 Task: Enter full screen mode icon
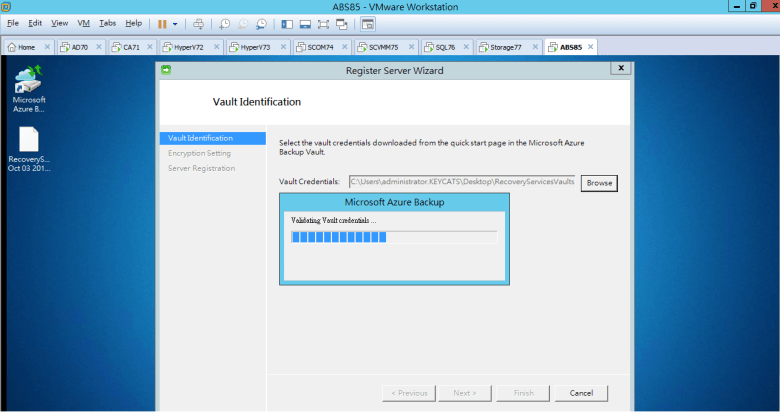[324, 23]
